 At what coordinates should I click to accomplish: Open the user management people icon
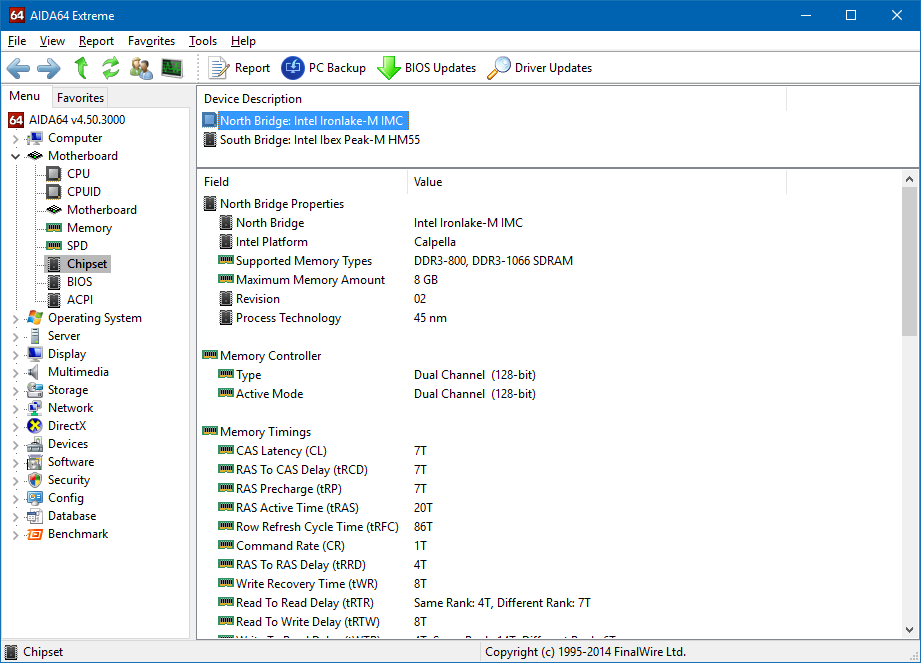coord(141,68)
